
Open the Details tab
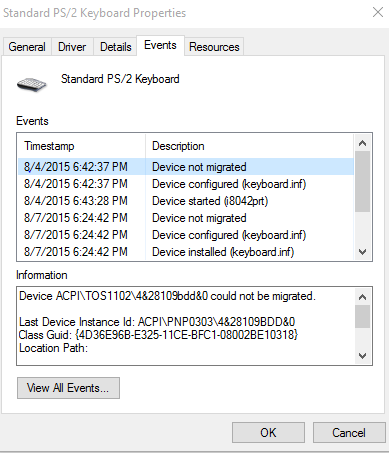coord(115,47)
